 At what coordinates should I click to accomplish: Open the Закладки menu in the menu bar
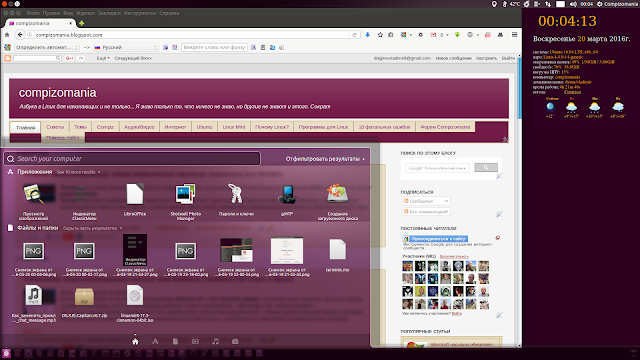pos(109,13)
